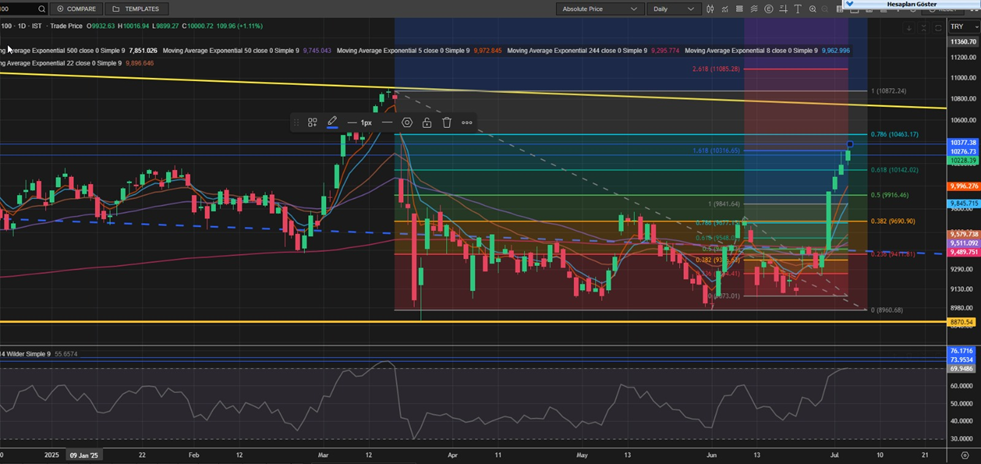Expand the Absolute Price dropdown
The image size is (981, 464).
(599, 9)
